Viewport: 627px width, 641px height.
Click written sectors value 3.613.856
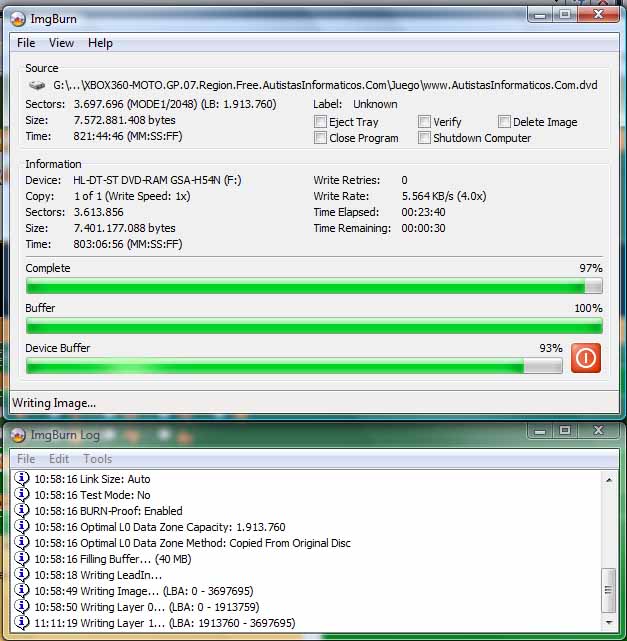point(99,212)
